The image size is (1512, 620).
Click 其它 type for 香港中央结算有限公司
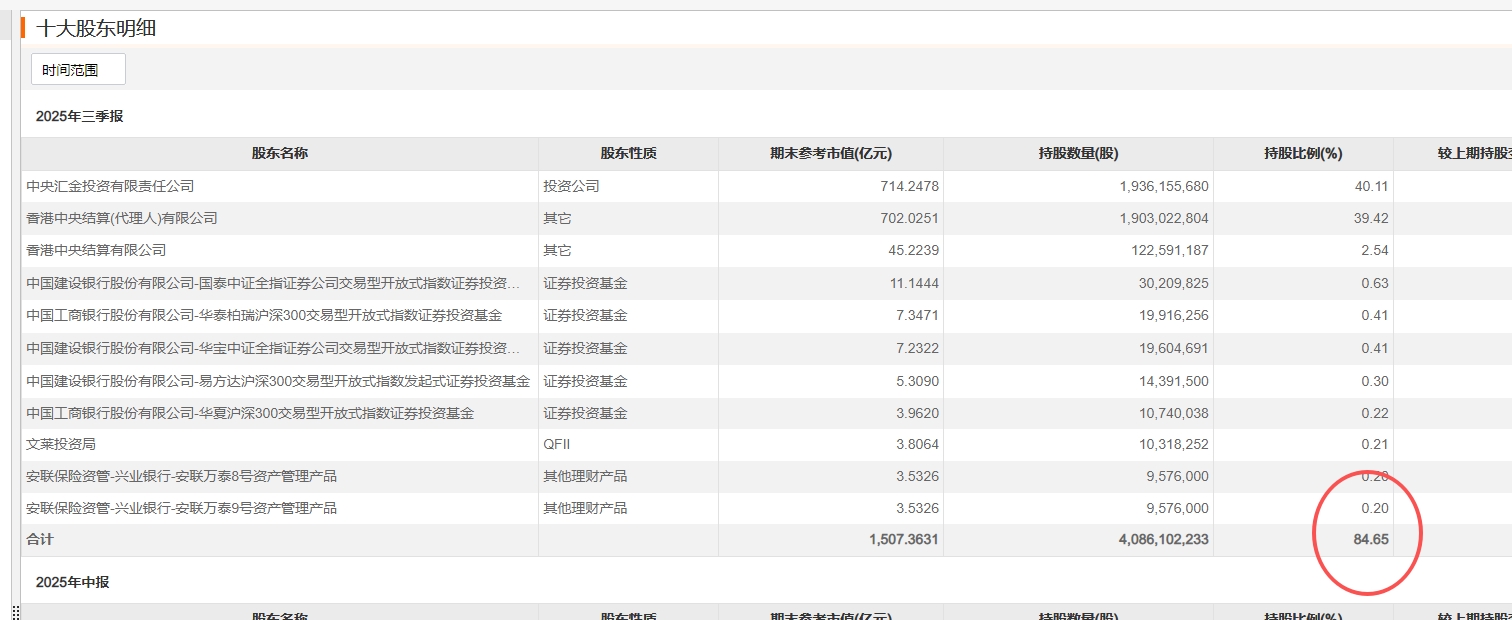557,250
